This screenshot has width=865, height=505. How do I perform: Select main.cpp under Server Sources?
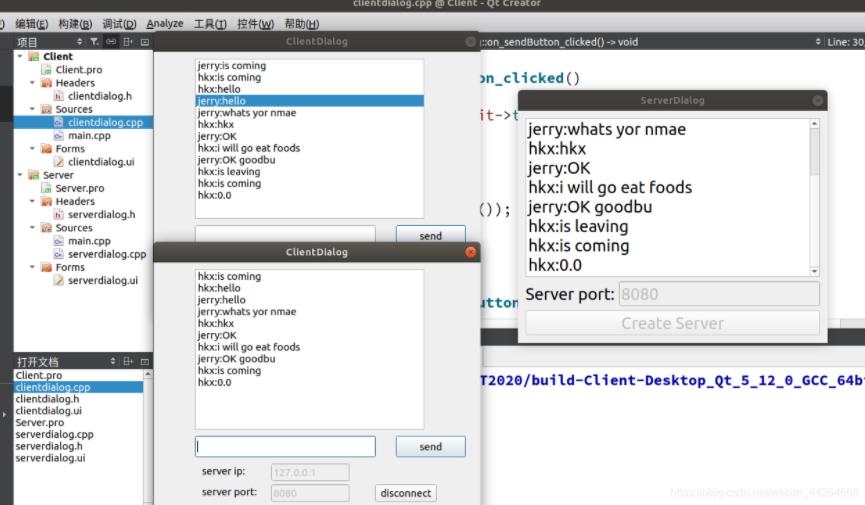point(89,241)
